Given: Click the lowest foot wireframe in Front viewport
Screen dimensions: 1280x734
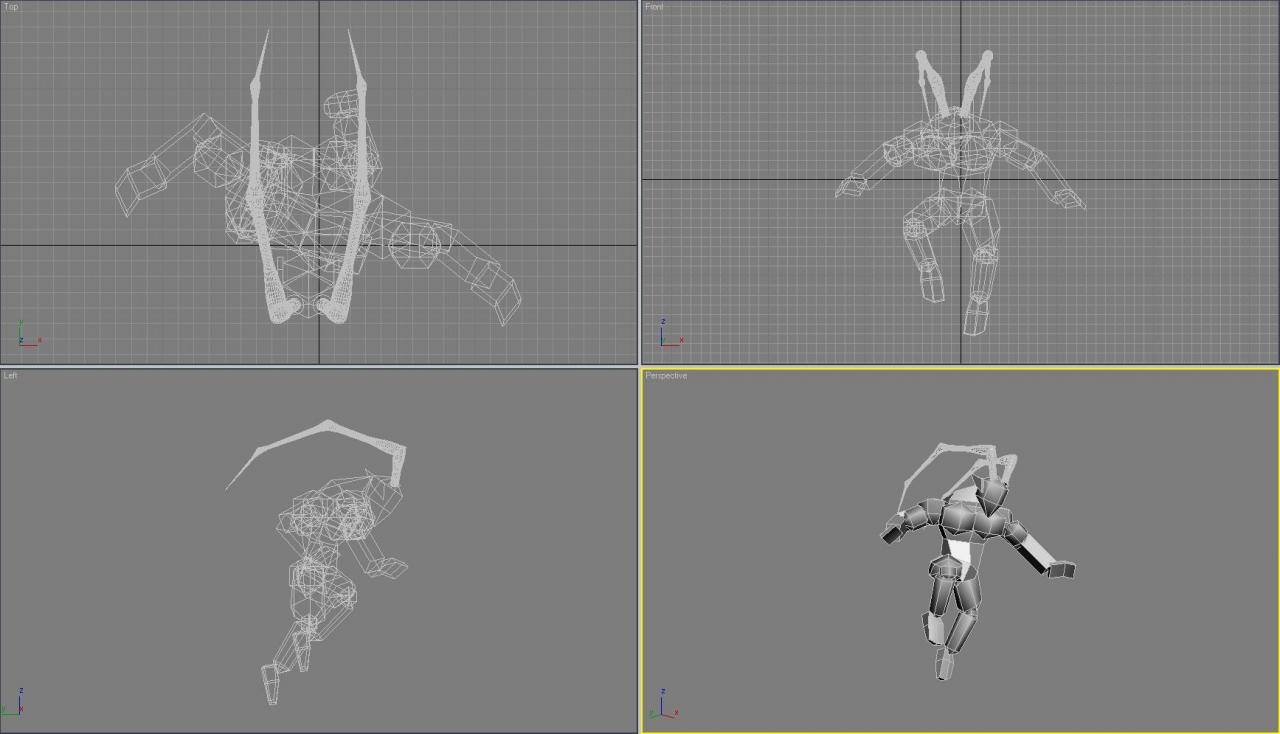Looking at the screenshot, I should [x=974, y=322].
